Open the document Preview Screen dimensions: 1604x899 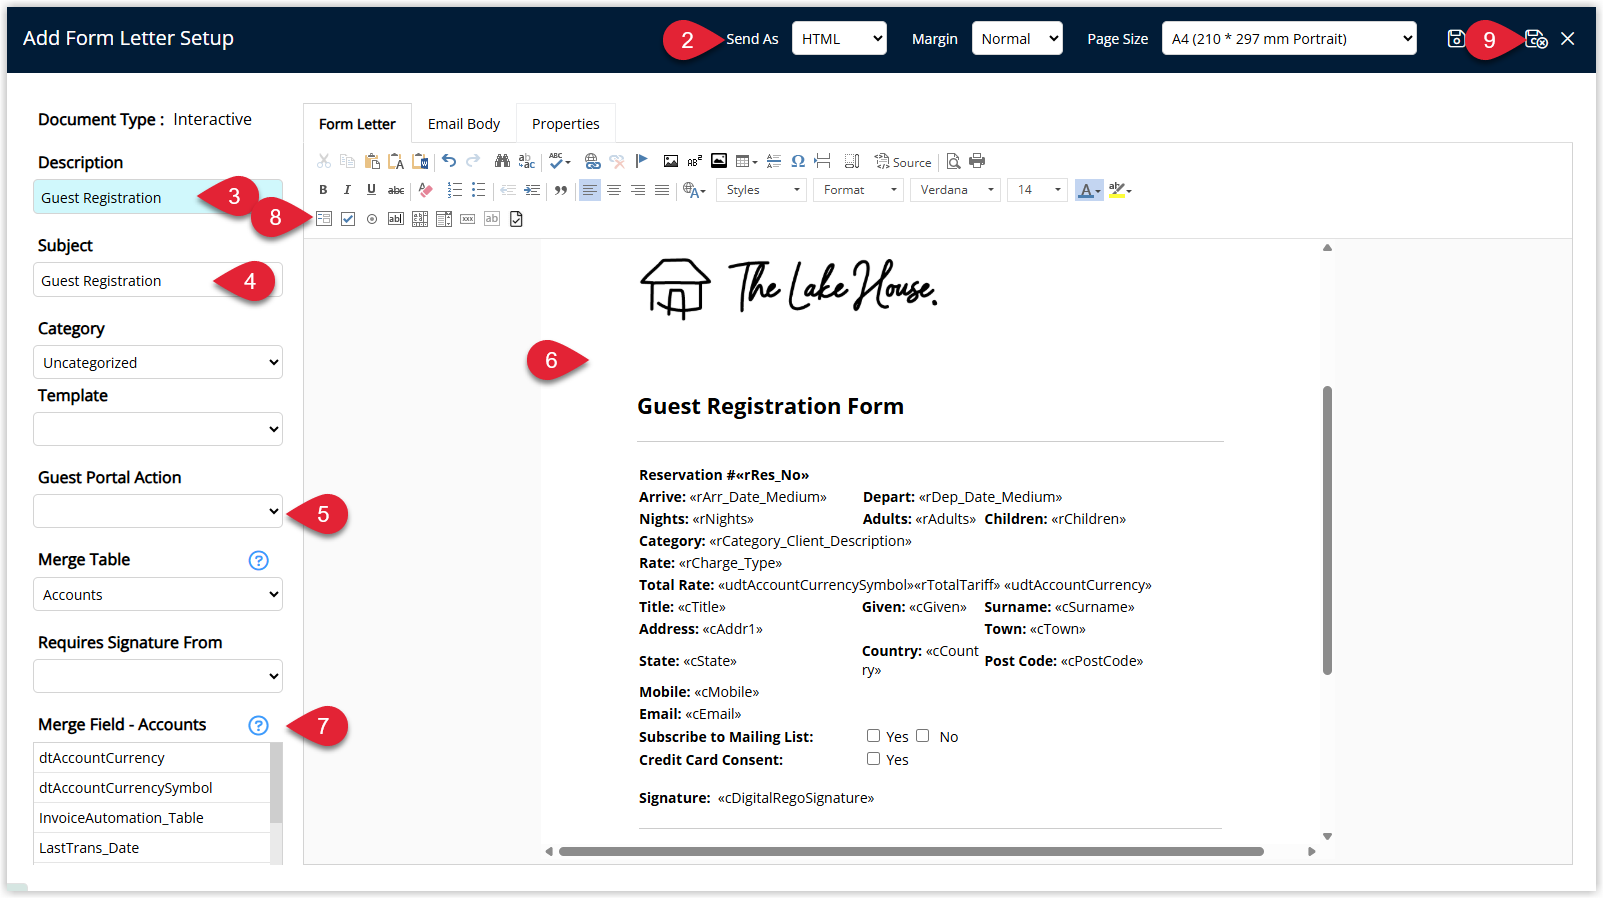pyautogui.click(x=953, y=161)
